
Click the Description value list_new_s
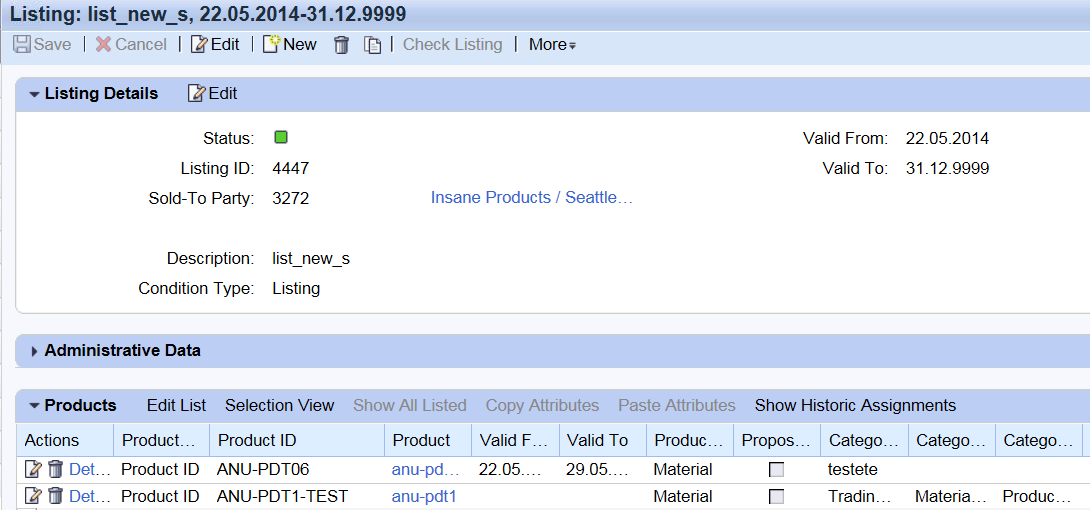[311, 259]
